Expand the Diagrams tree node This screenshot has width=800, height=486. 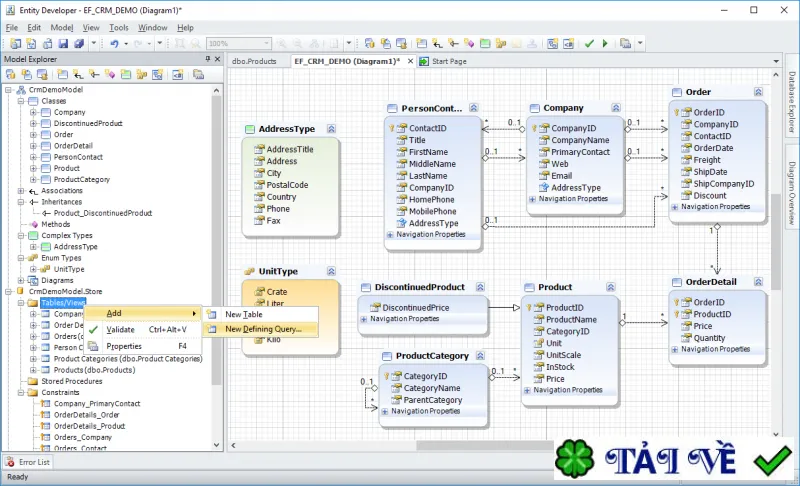click(21, 280)
